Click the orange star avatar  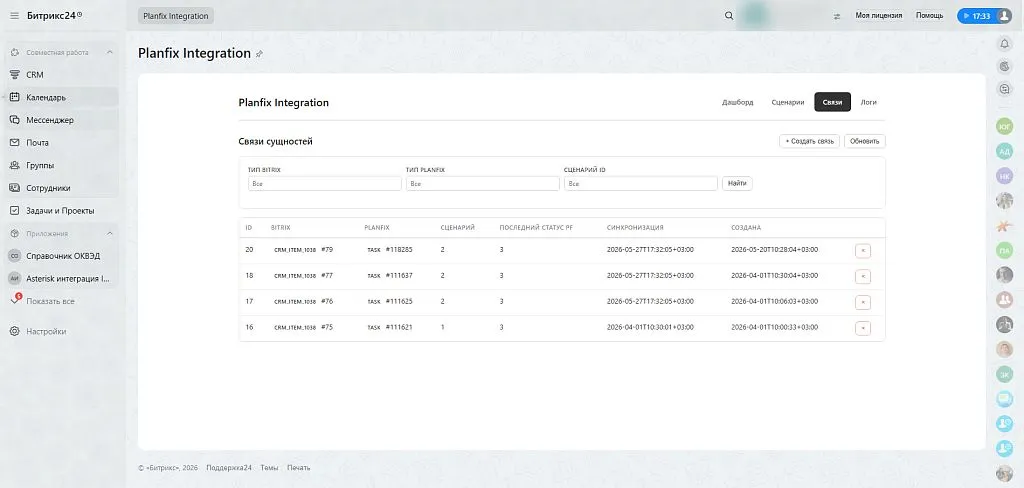click(1004, 225)
